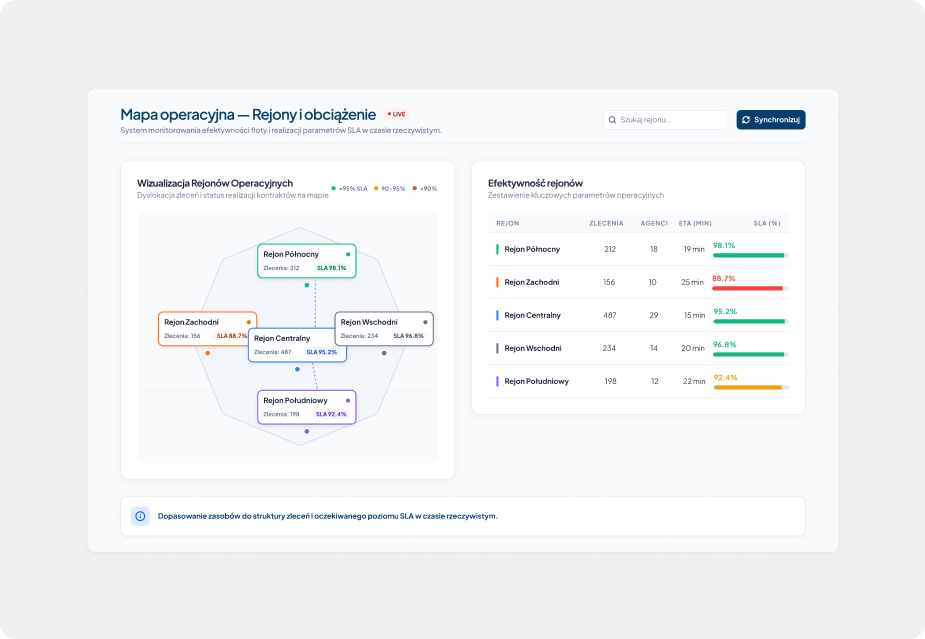Select the Rejon Zachodni table row
The width and height of the screenshot is (925, 639).
(638, 282)
